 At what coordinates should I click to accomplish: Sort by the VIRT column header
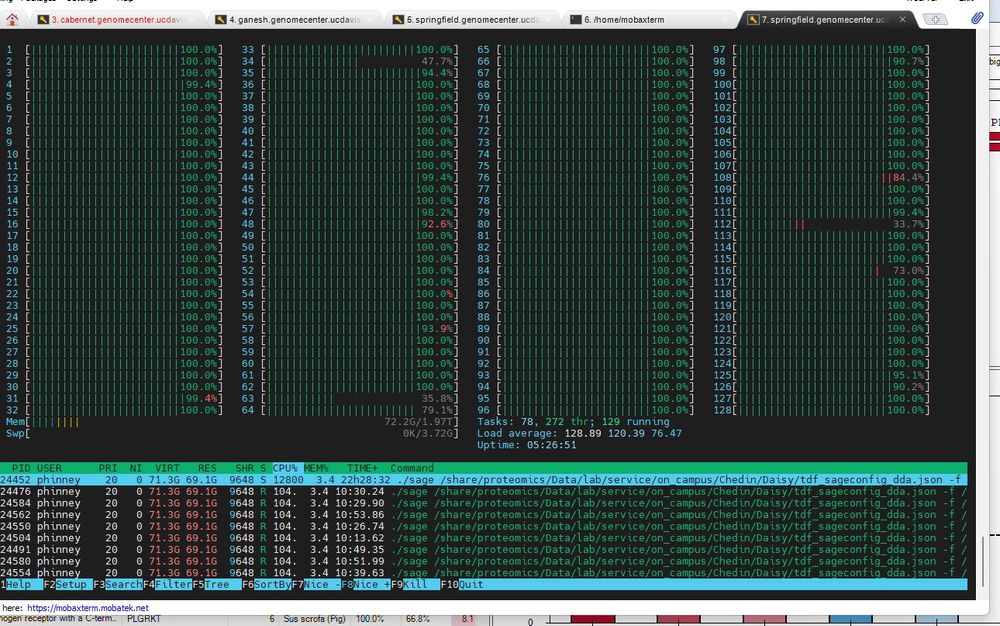click(167, 468)
